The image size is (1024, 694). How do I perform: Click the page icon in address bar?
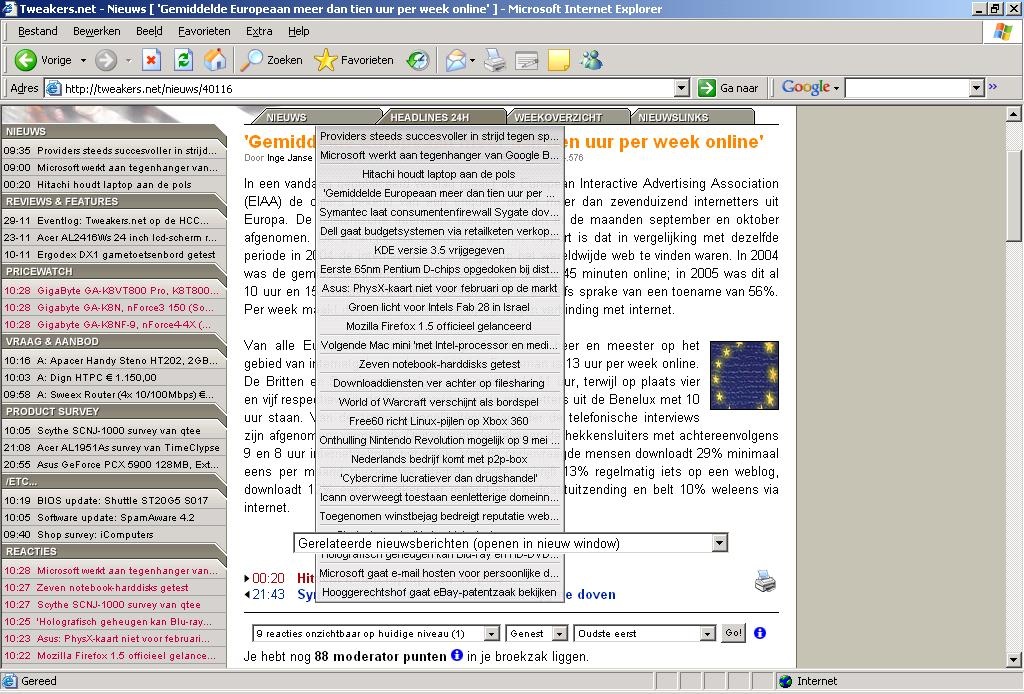tap(54, 88)
